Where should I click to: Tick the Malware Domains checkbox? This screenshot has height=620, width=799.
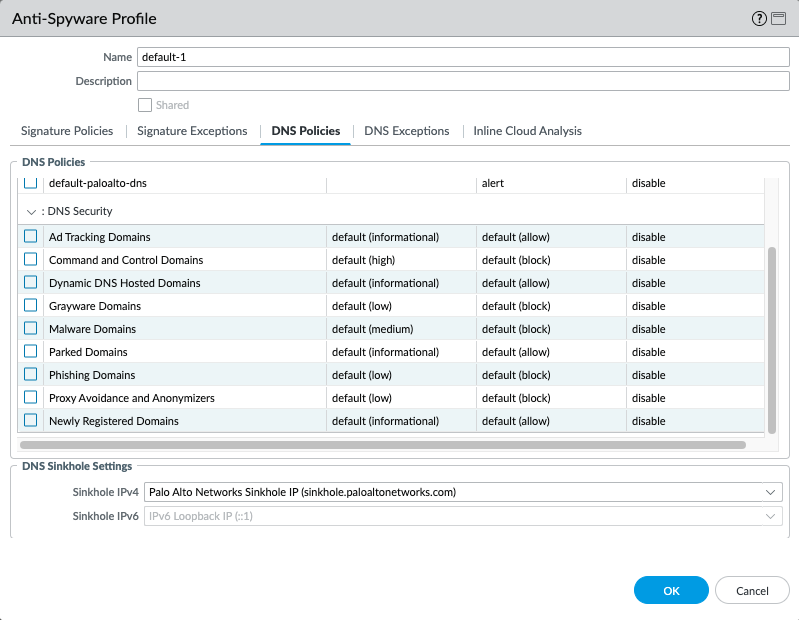pyautogui.click(x=31, y=329)
